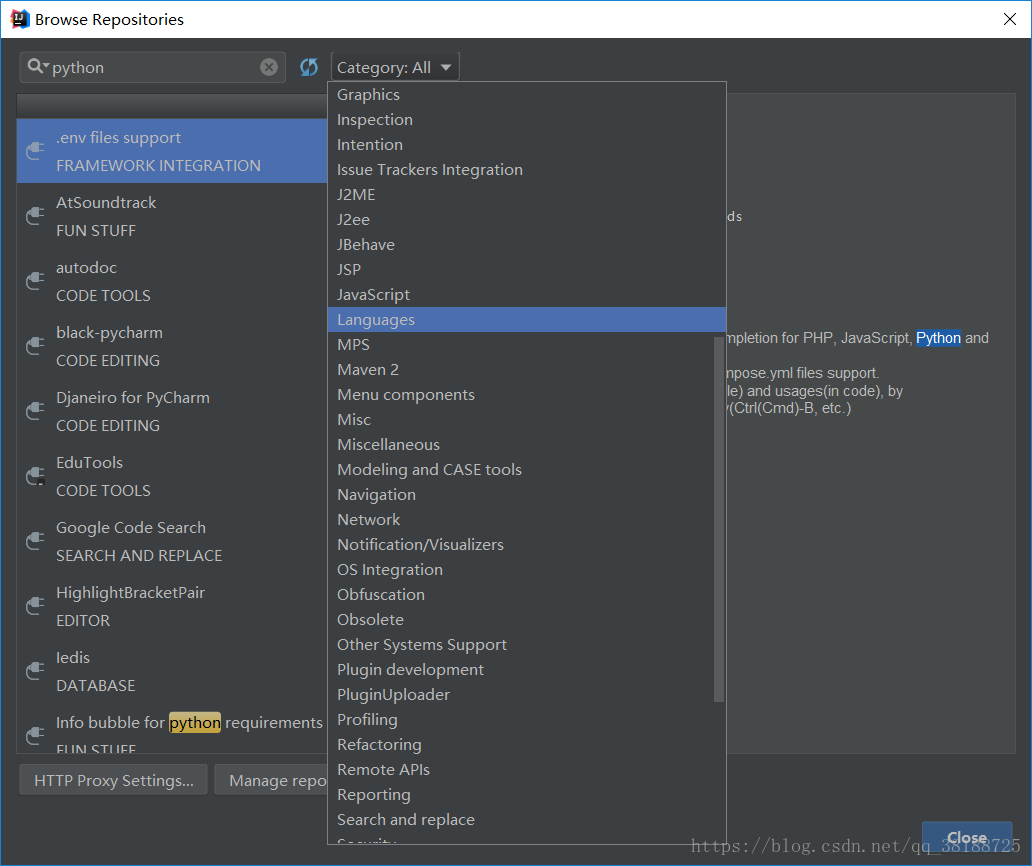Screen dimensions: 1032x866
Task: Click plug icon beside .env files support
Action: click(x=35, y=151)
